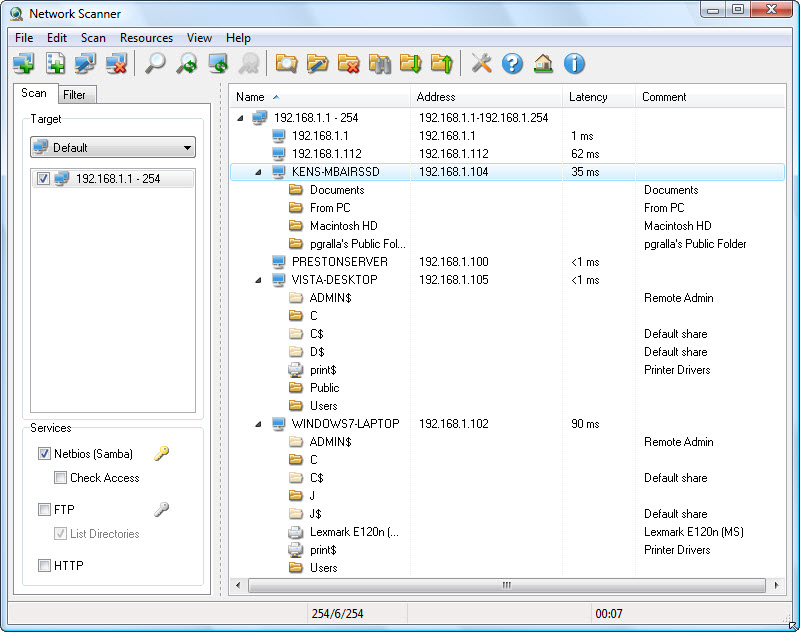Open the Target Default dropdown
This screenshot has height=632, width=800.
point(188,146)
